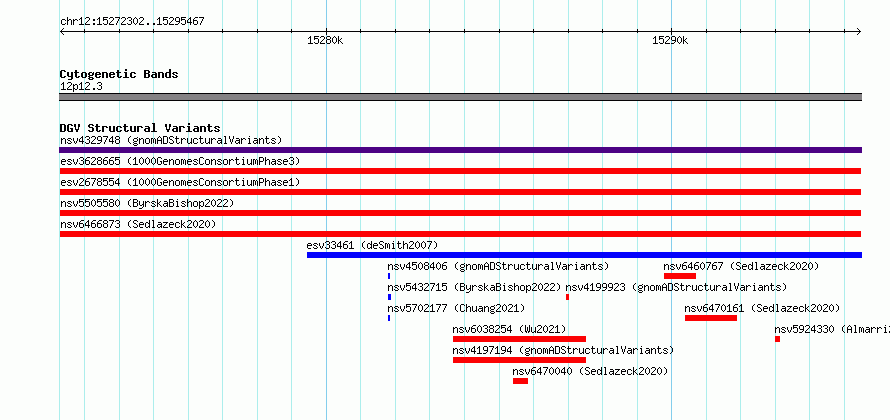
Task: Open nsv4508406 gnomADStructuralVariants label
Action: click(498, 266)
